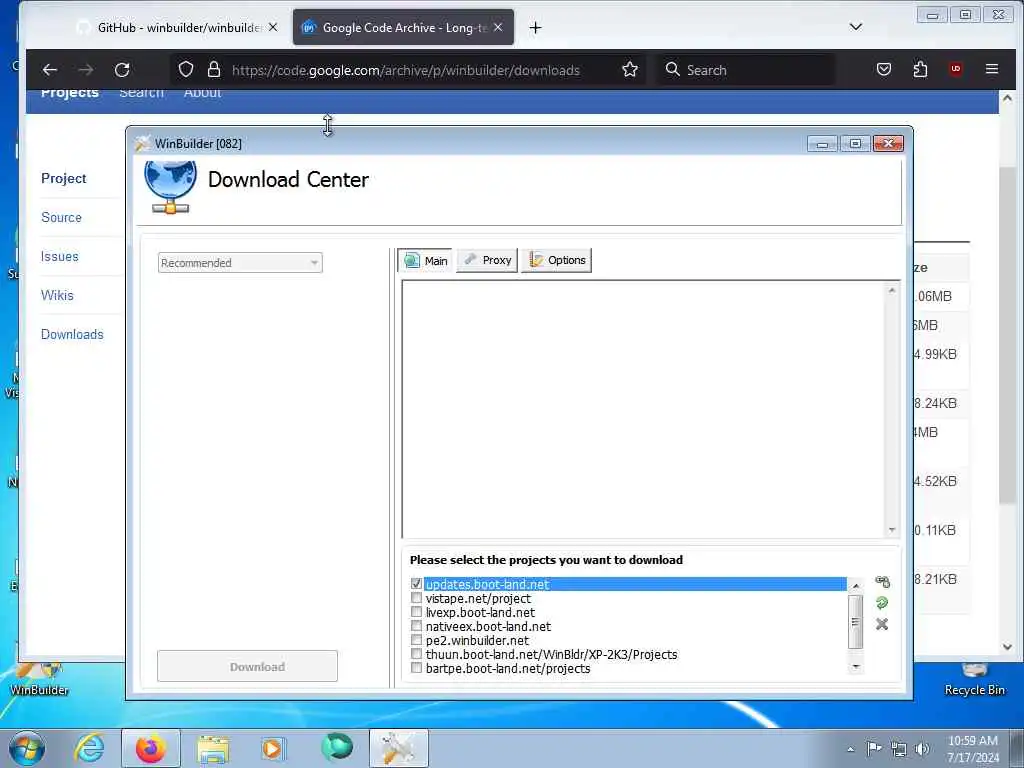Screen dimensions: 1024x768
Task: Open Wikis link in sidebar
Action: click(x=57, y=295)
